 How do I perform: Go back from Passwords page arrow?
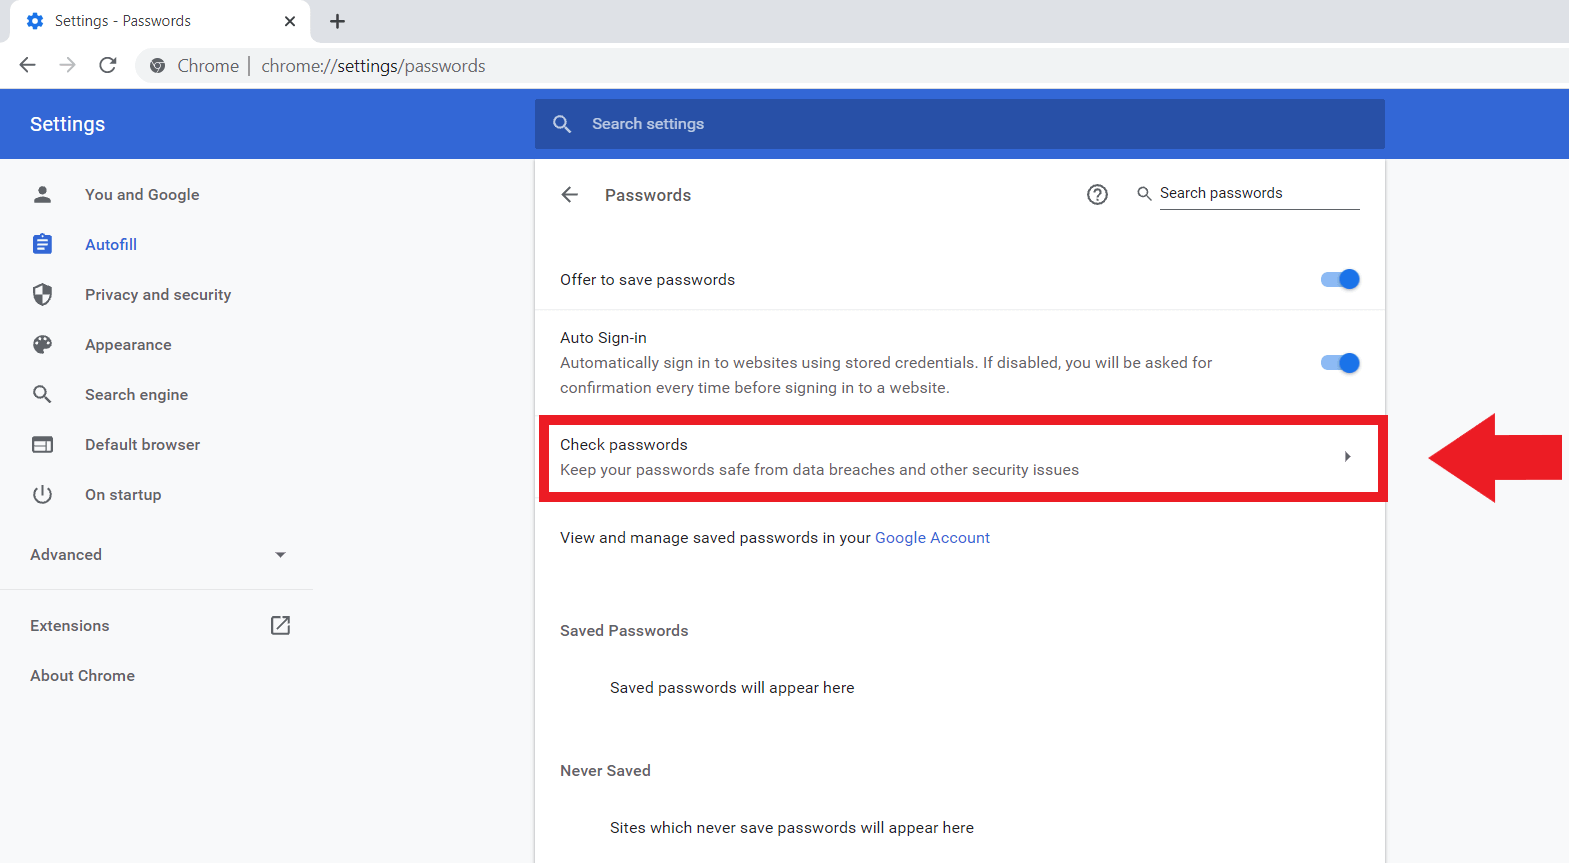tap(570, 195)
